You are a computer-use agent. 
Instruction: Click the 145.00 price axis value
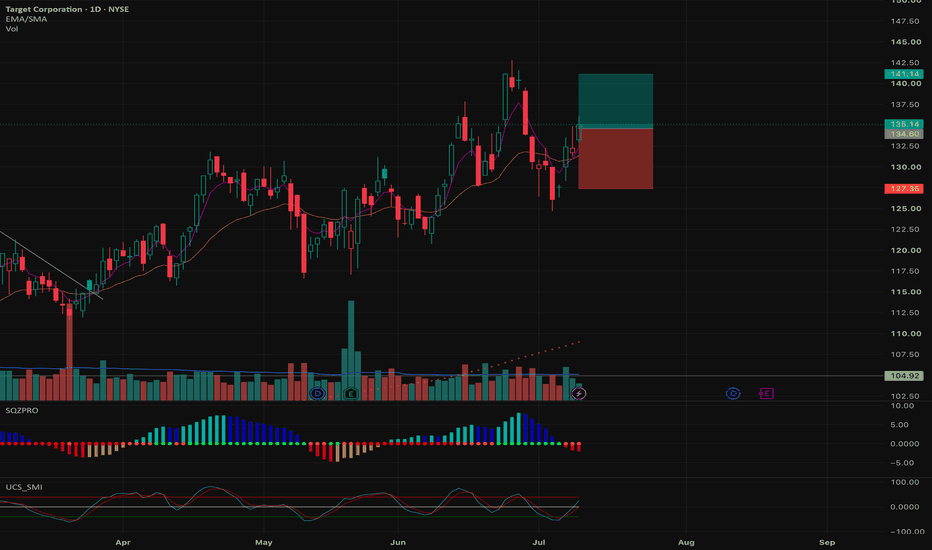(x=905, y=42)
